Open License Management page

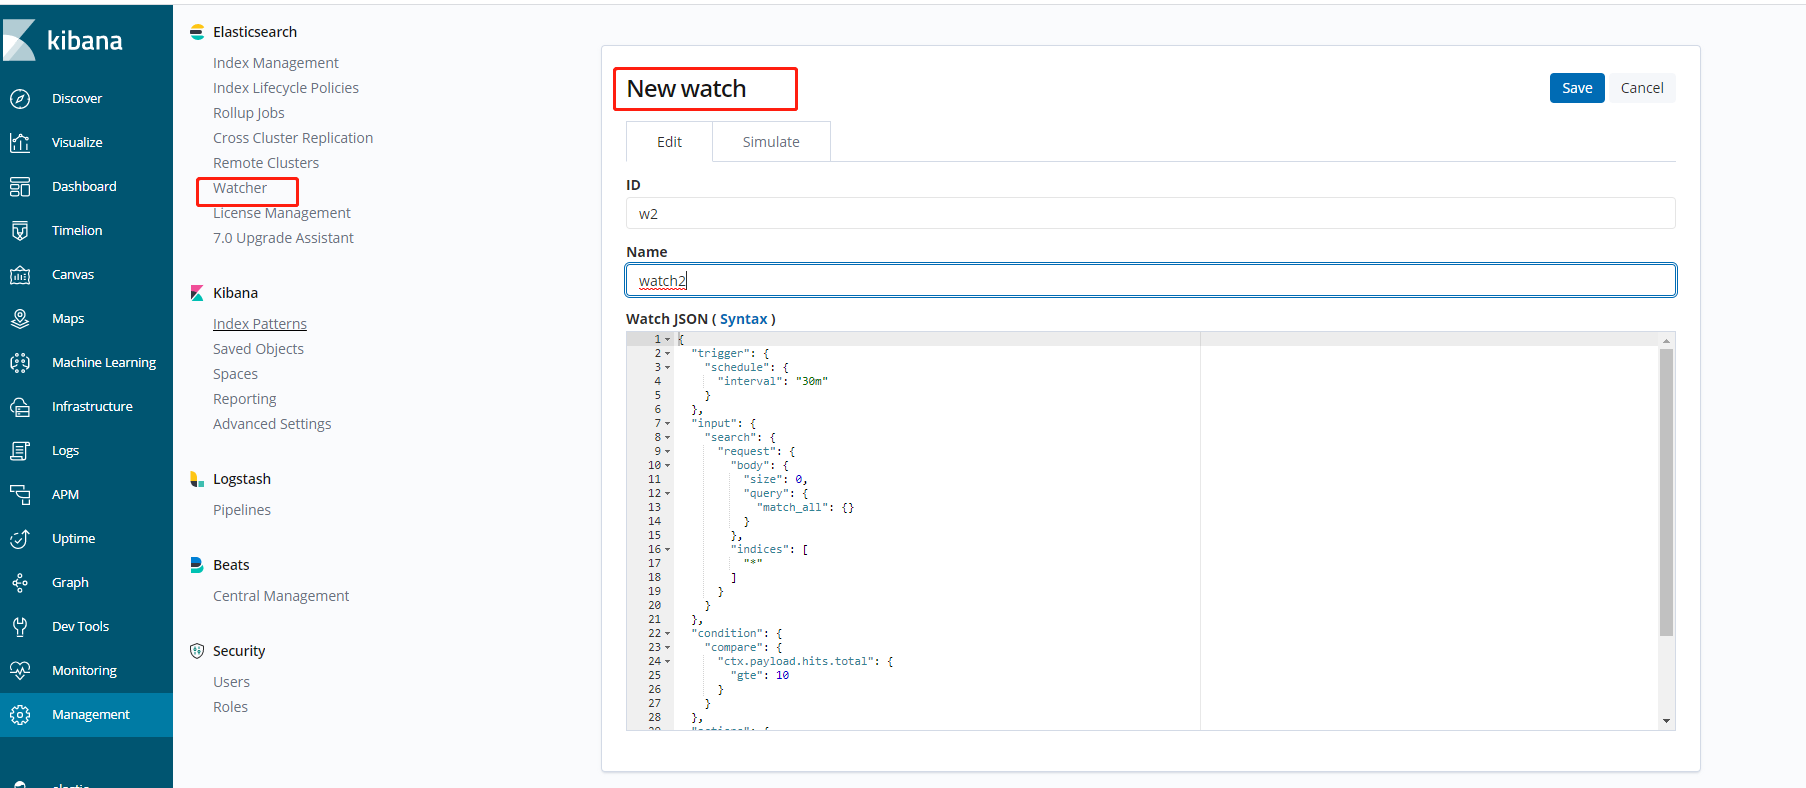[282, 213]
